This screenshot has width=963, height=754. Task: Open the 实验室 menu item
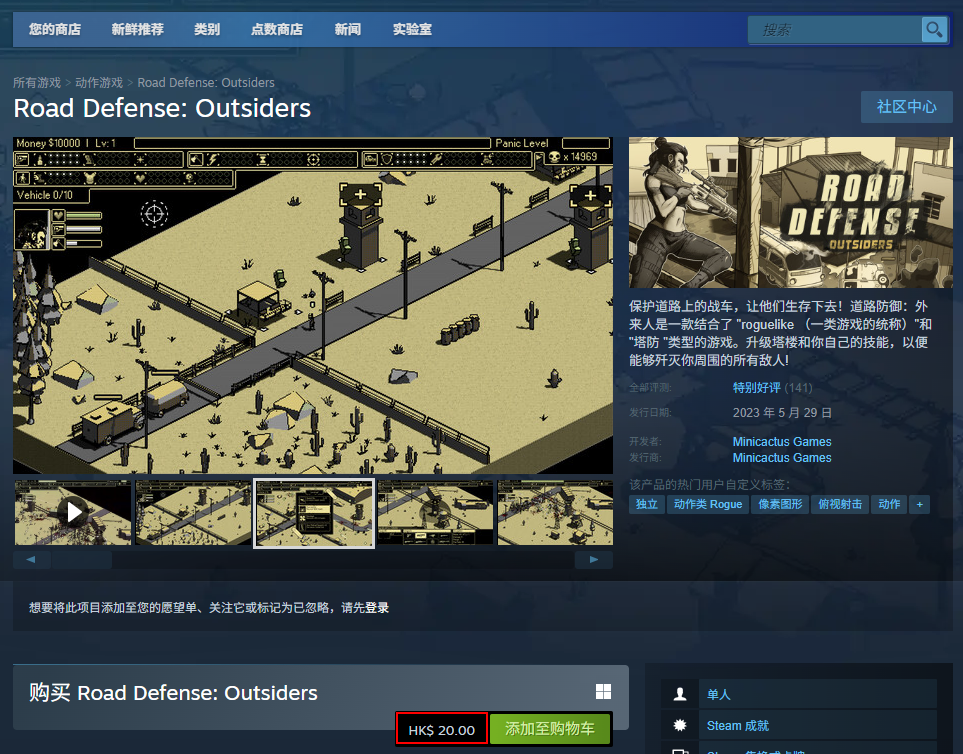(412, 29)
